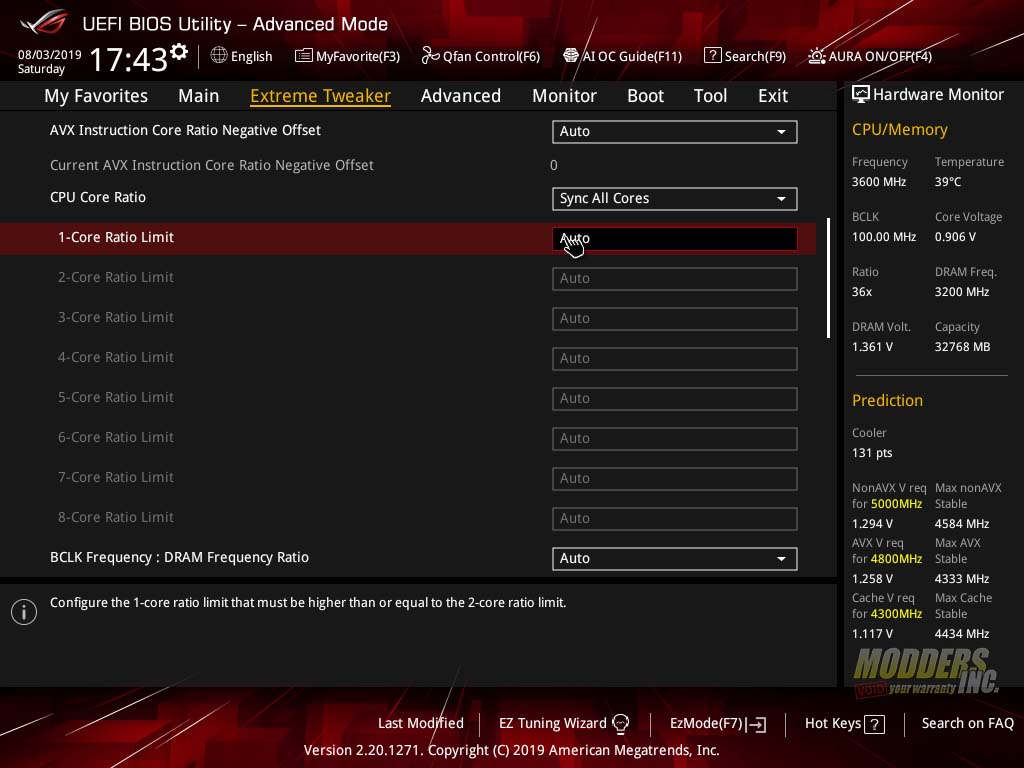
Task: Click the 5000MHz NonAVX target value
Action: pos(896,504)
